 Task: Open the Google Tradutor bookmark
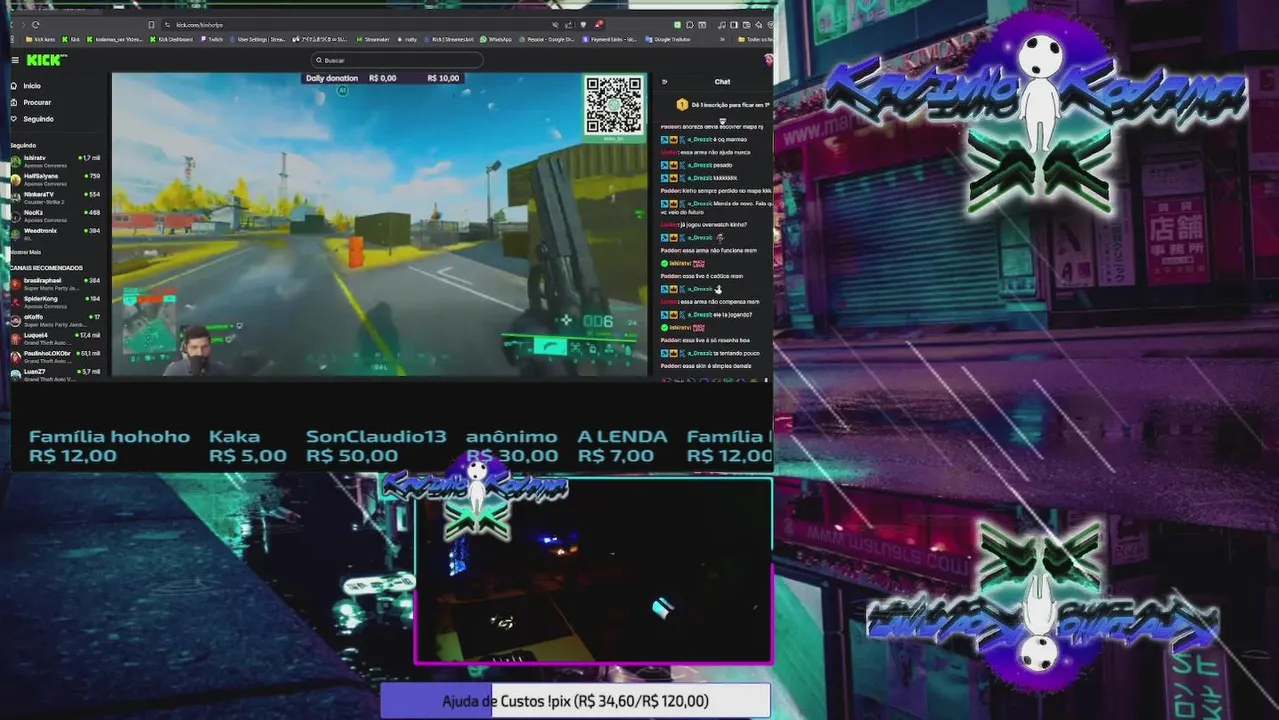point(669,39)
